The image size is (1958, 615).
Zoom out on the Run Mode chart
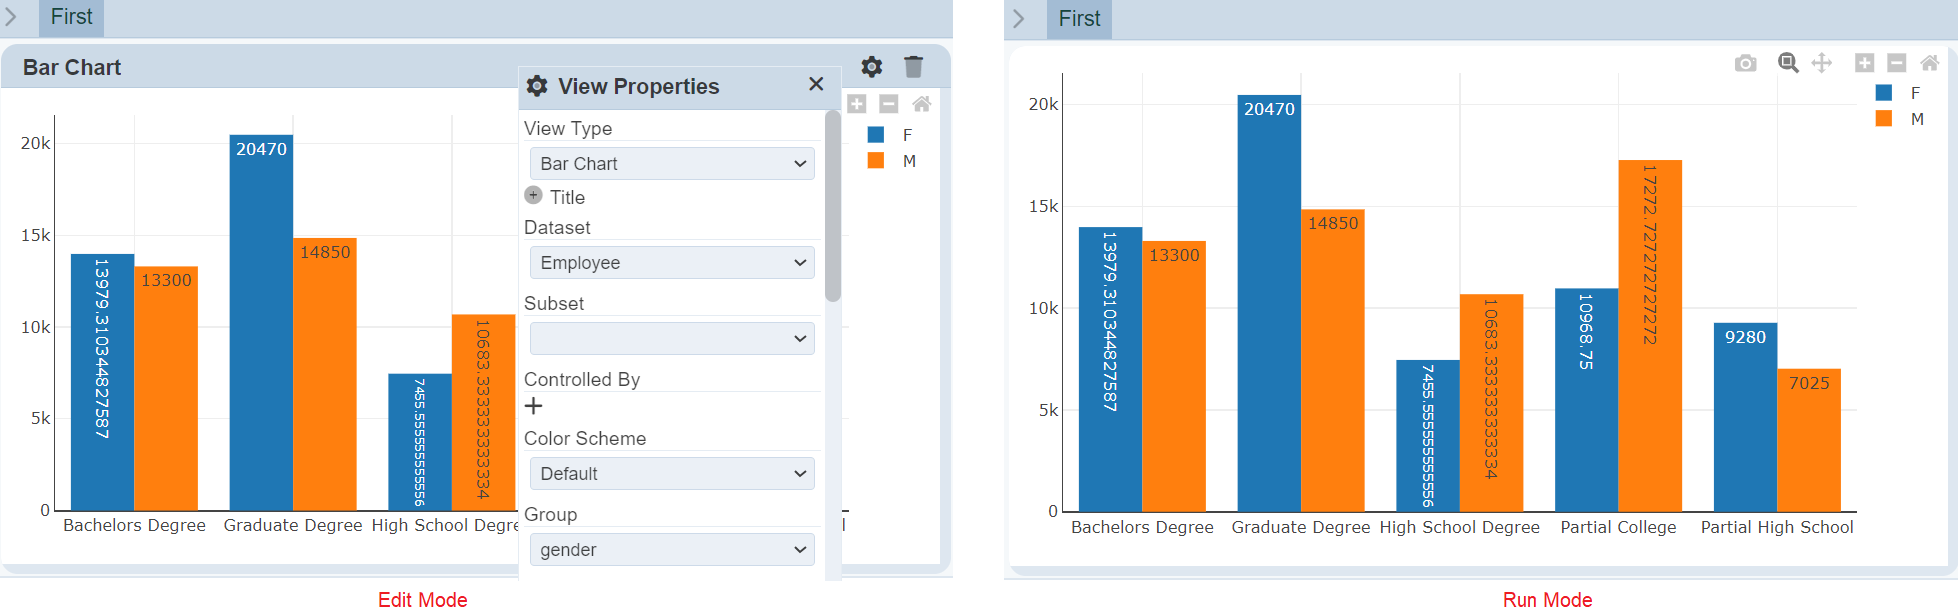point(1896,63)
